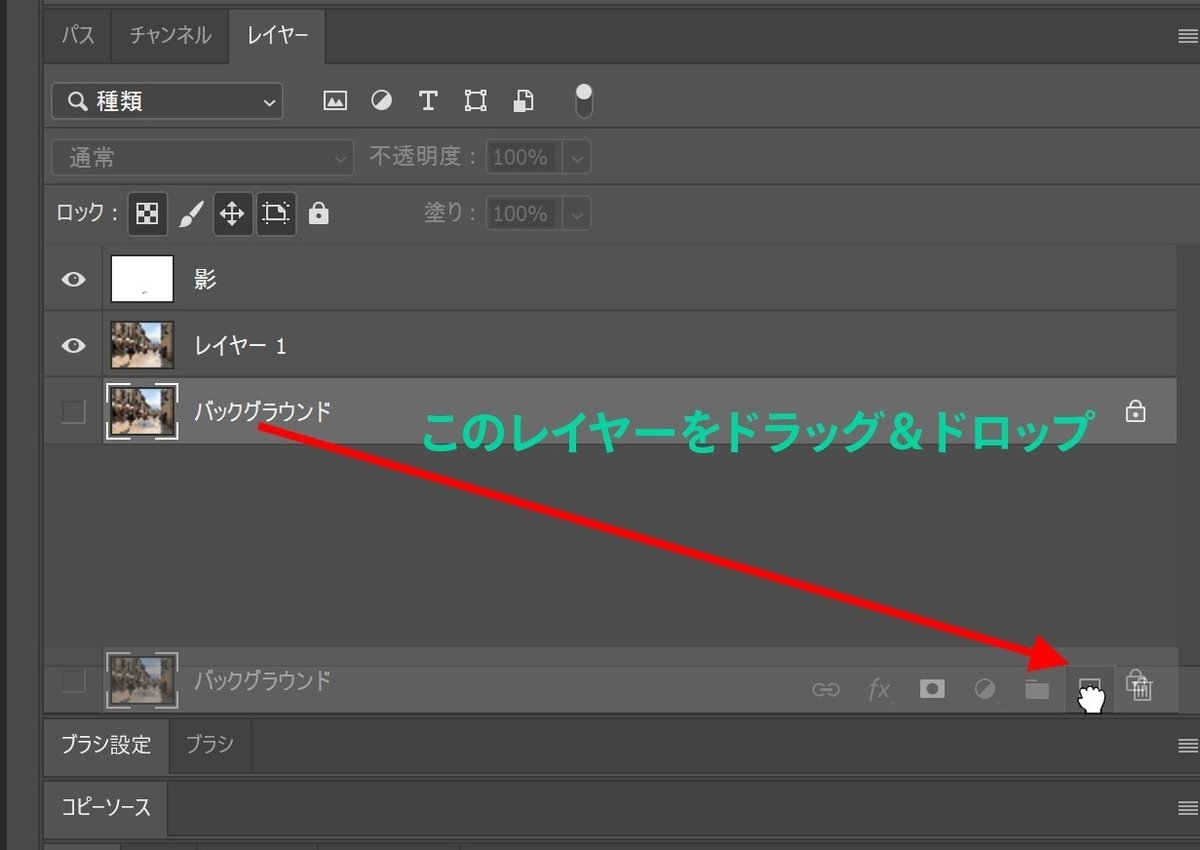The height and width of the screenshot is (850, 1200).
Task: Create a new layer group folder
Action: point(1037,689)
